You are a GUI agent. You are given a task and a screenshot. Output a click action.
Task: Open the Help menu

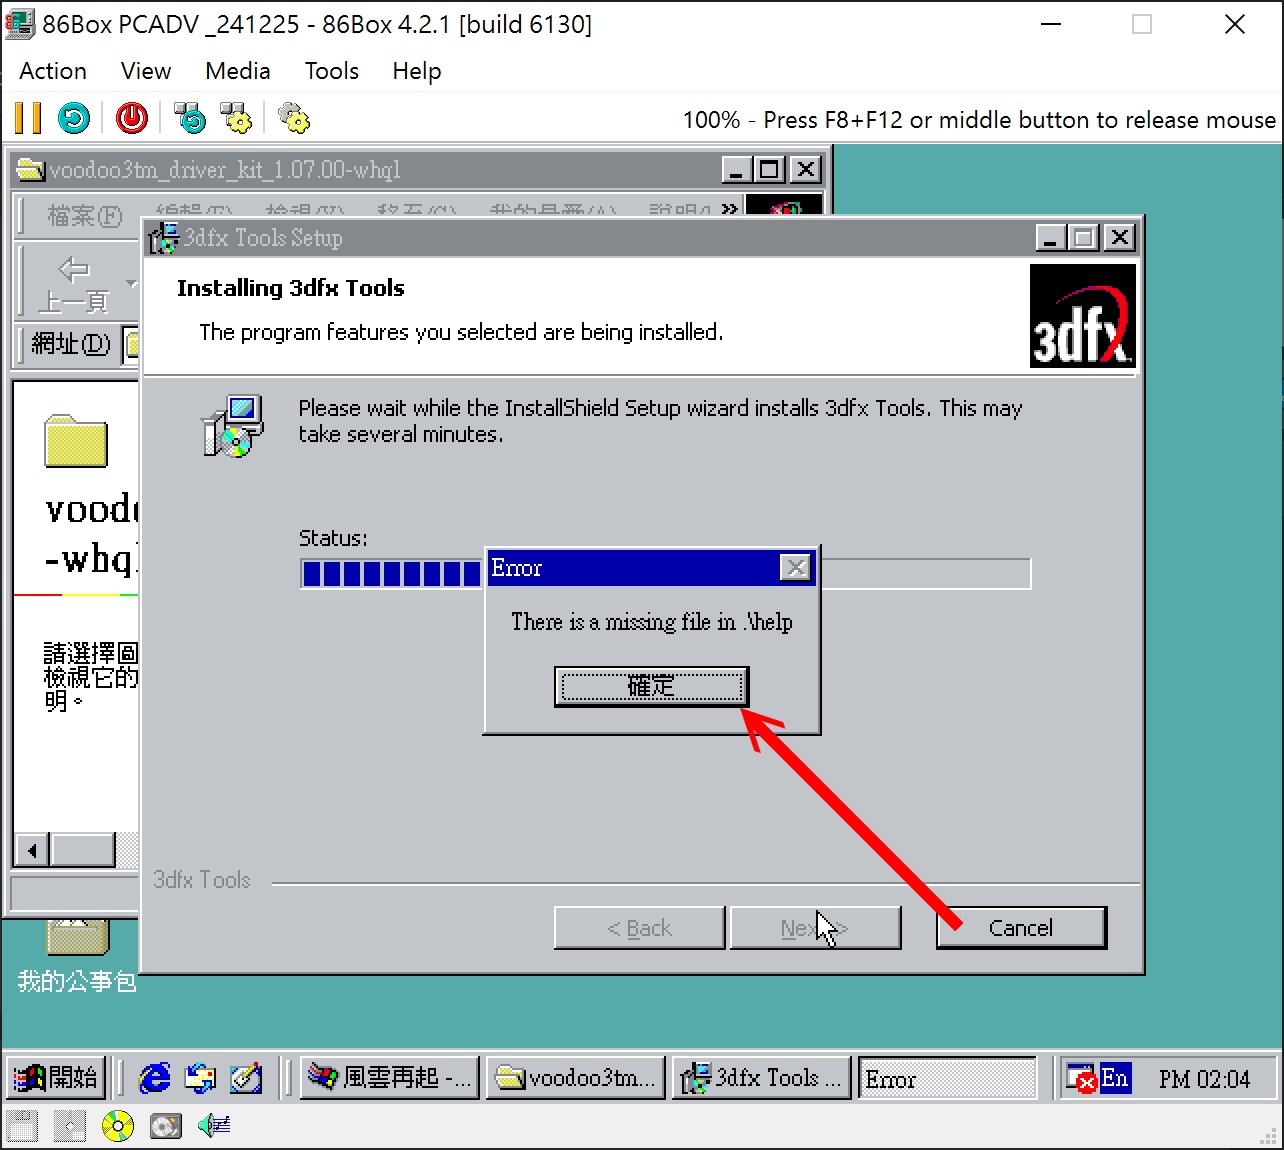point(417,71)
